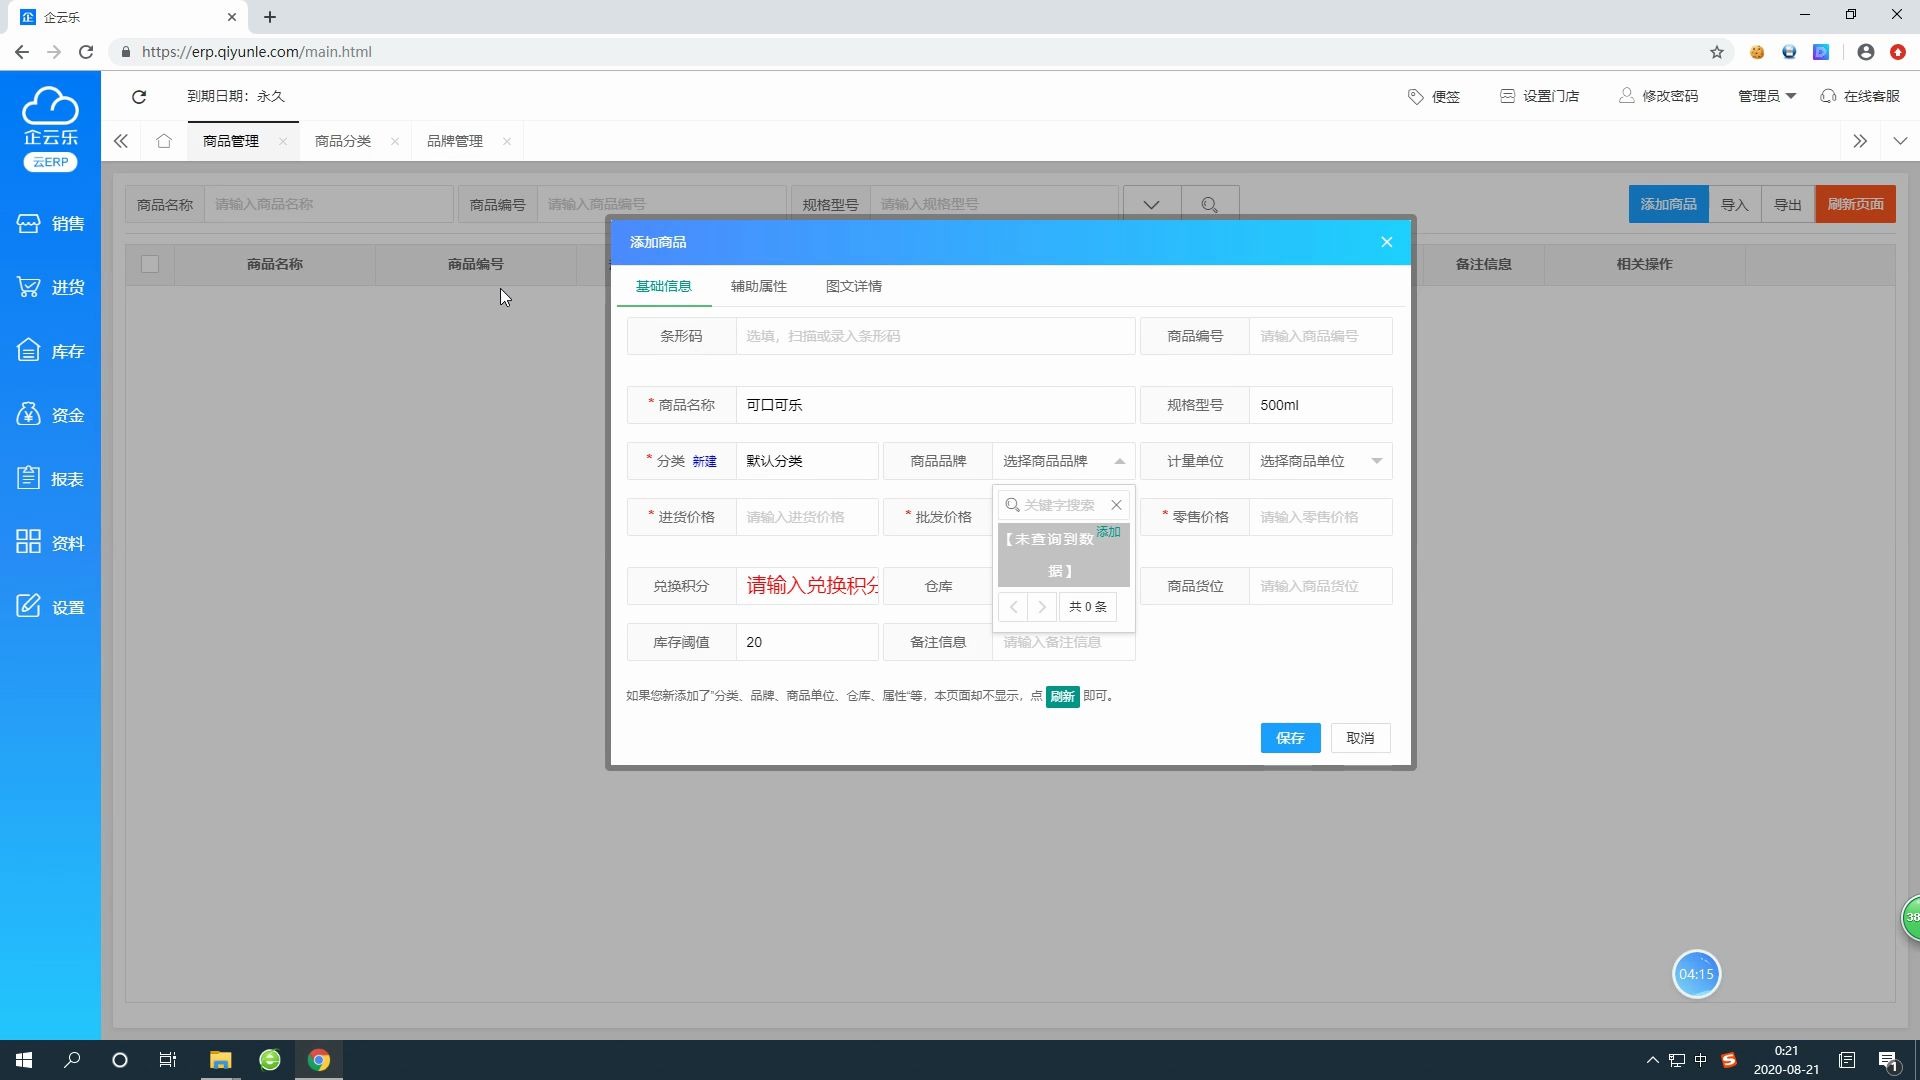Switch to the 基础信息 tab
1920x1080 pixels.
[664, 286]
